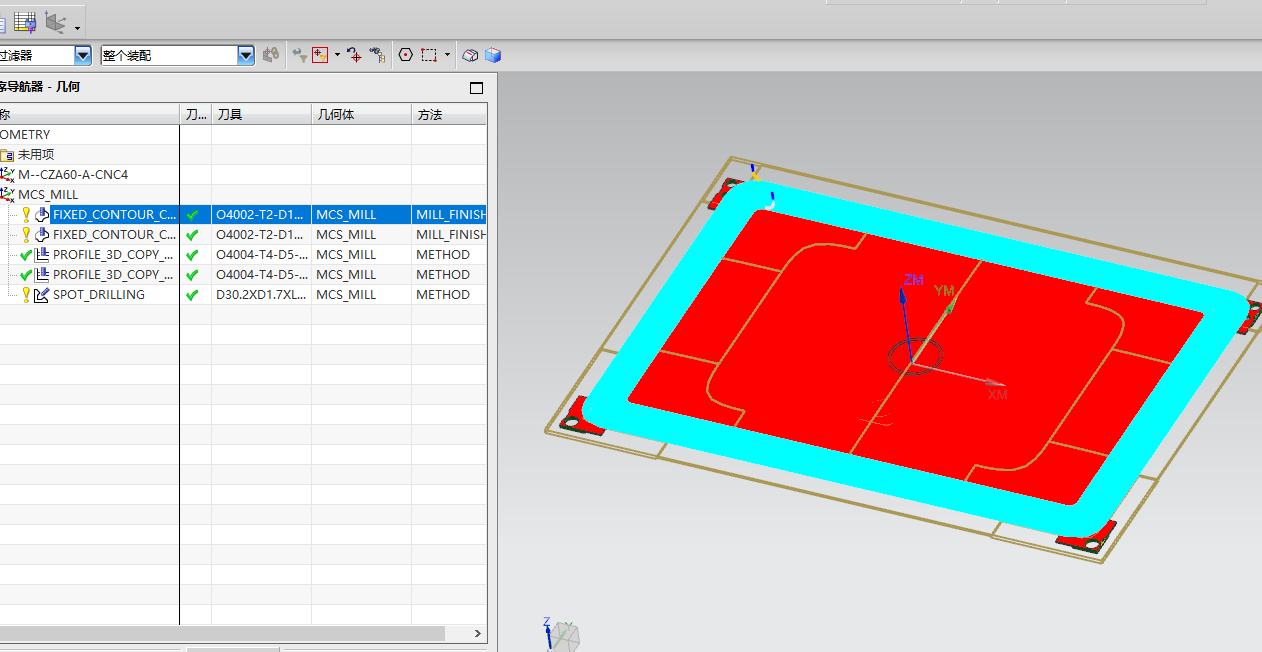This screenshot has width=1262, height=652.
Task: Click the 刀... toolpath column header
Action: (196, 114)
